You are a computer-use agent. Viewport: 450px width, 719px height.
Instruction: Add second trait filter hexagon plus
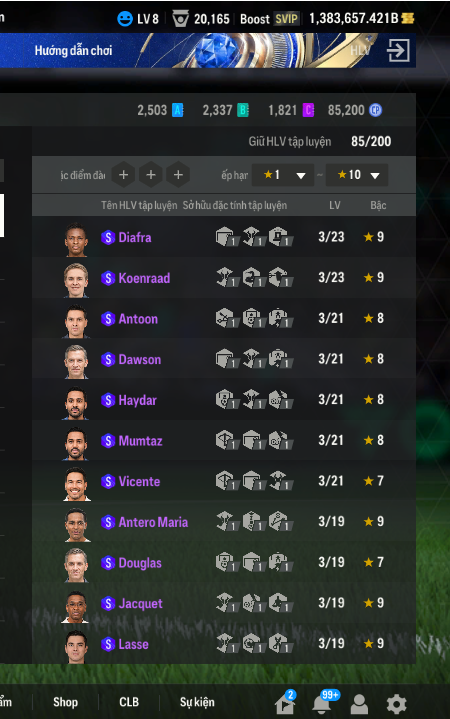click(x=151, y=175)
